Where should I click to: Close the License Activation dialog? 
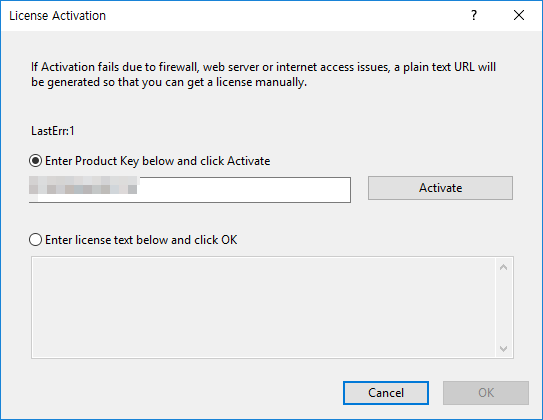click(519, 15)
